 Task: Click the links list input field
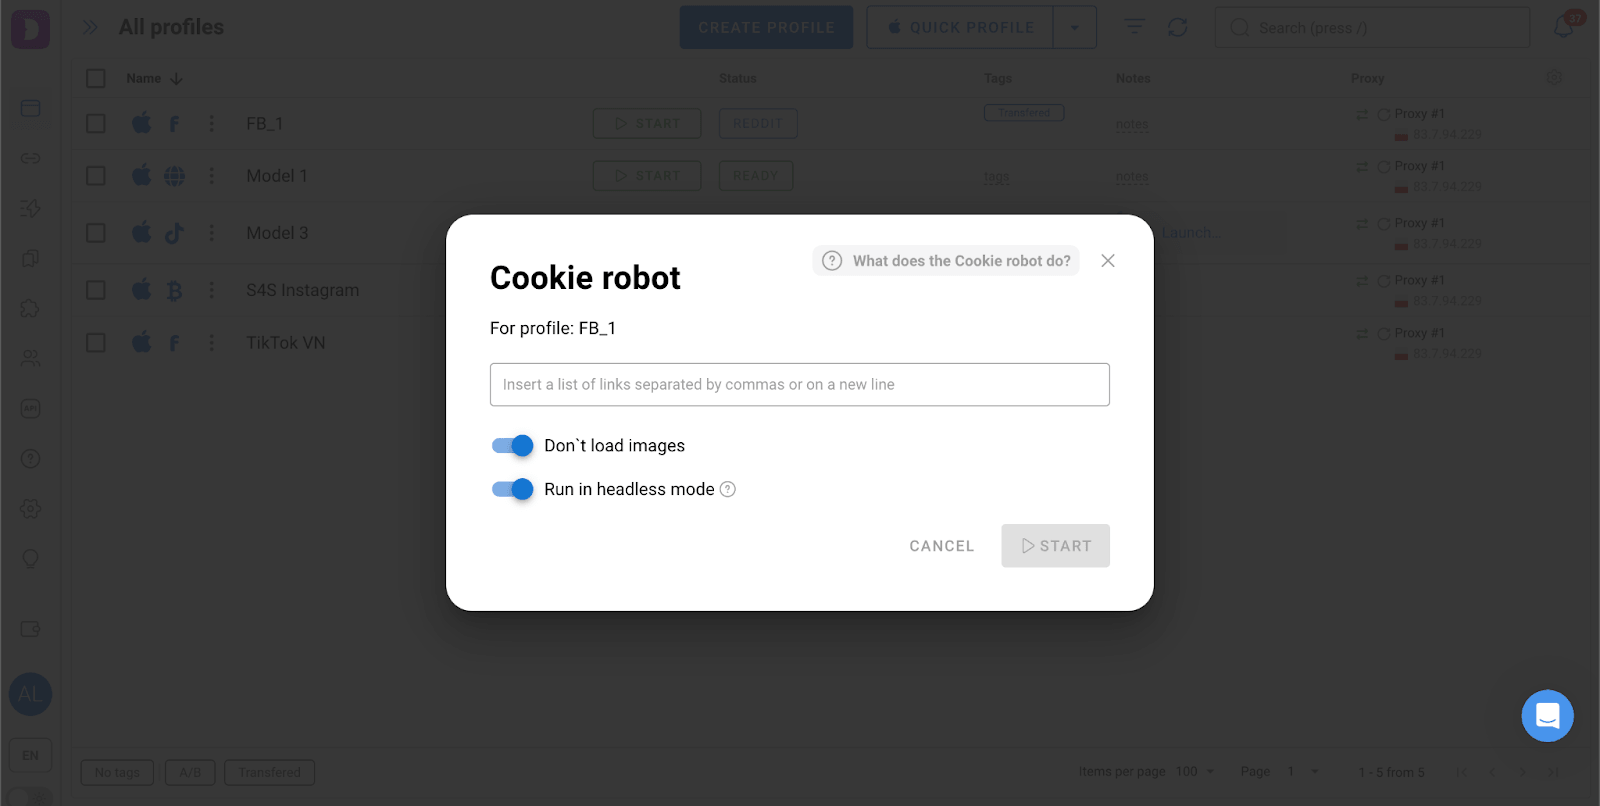pyautogui.click(x=799, y=385)
